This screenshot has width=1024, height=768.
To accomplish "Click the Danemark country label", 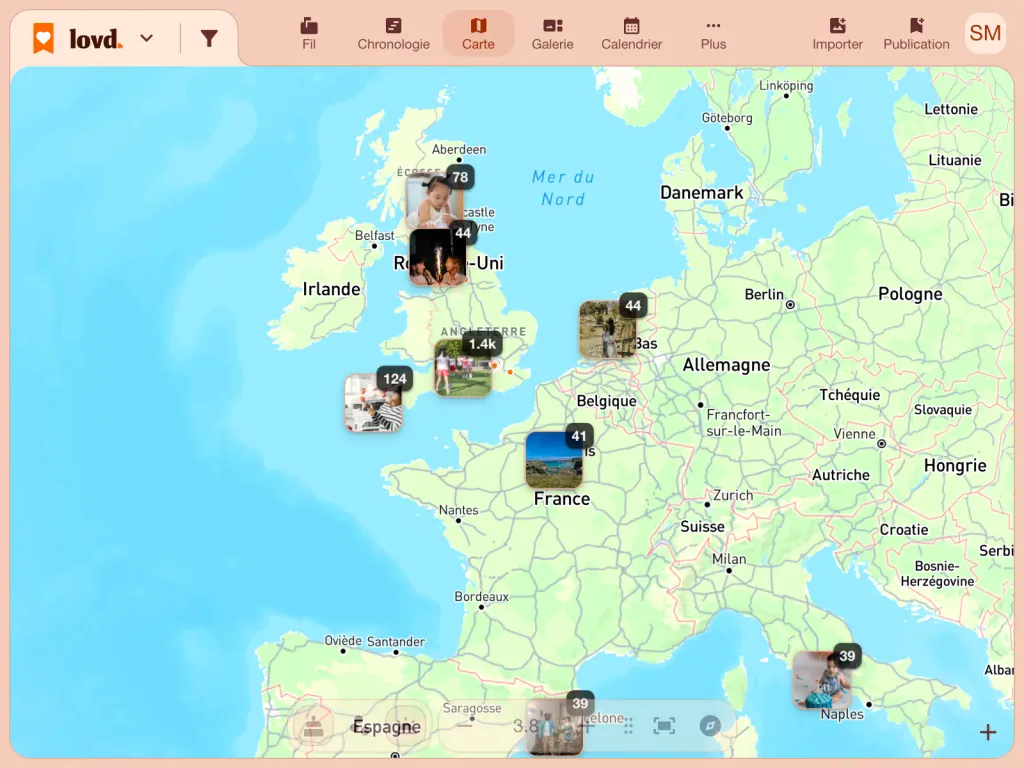I will click(x=701, y=193).
